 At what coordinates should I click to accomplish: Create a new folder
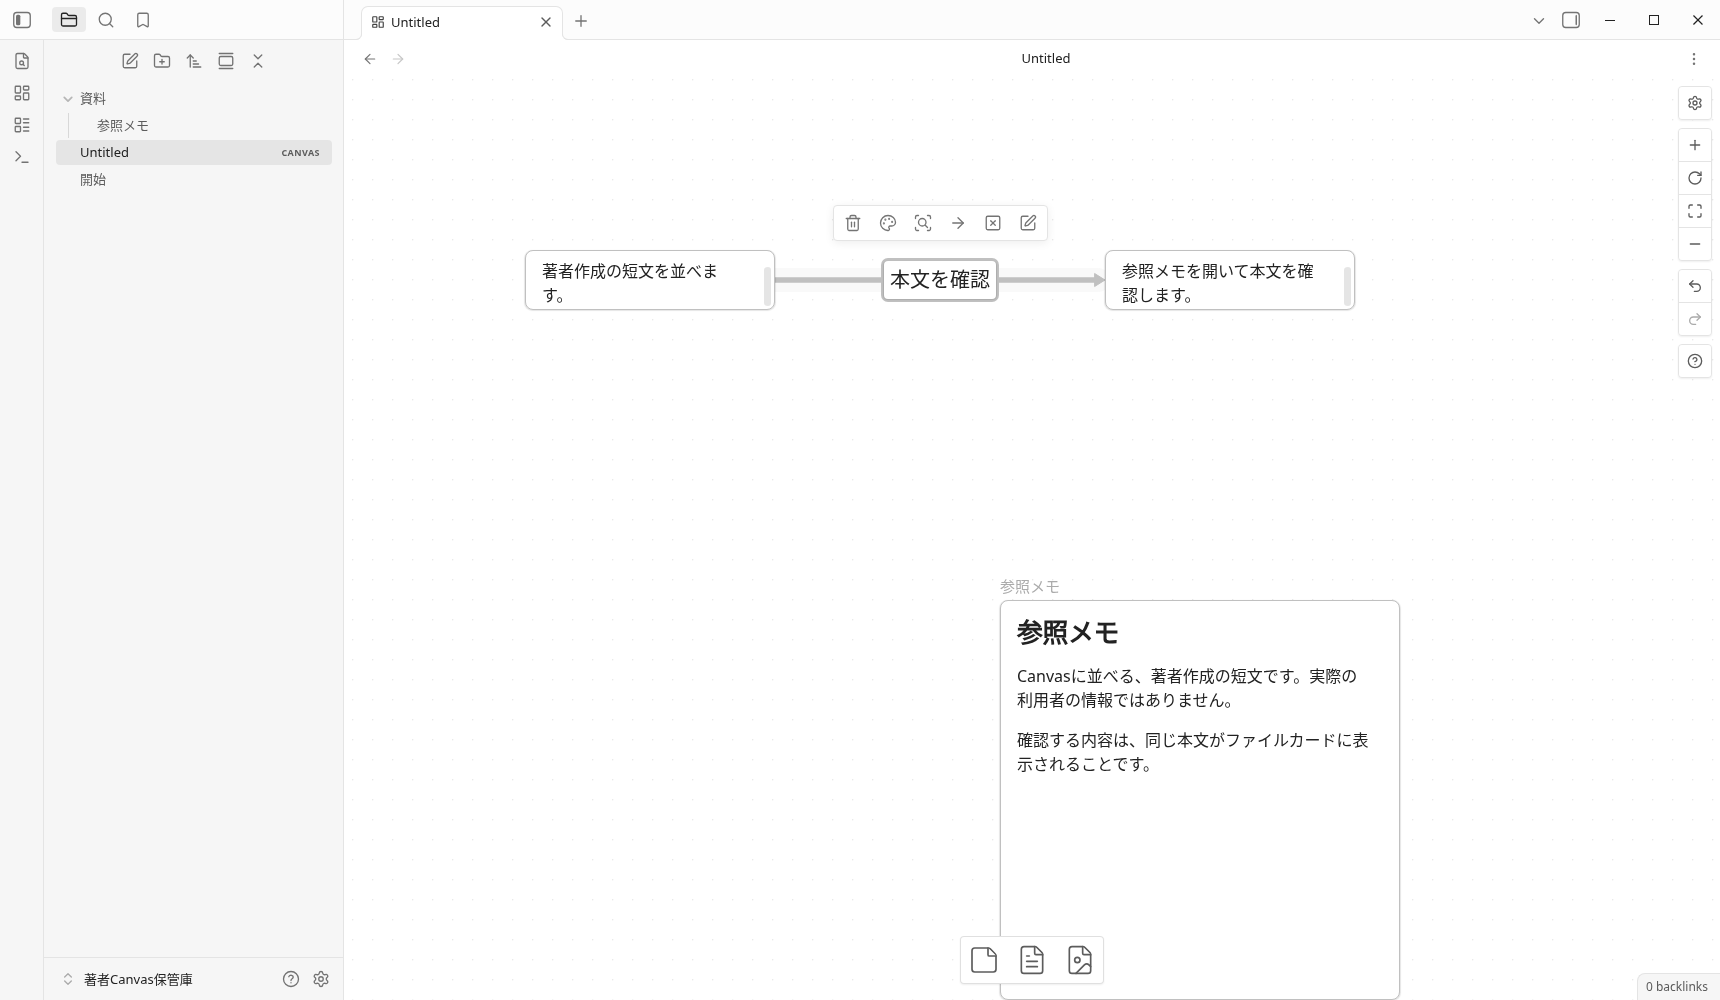tap(162, 61)
